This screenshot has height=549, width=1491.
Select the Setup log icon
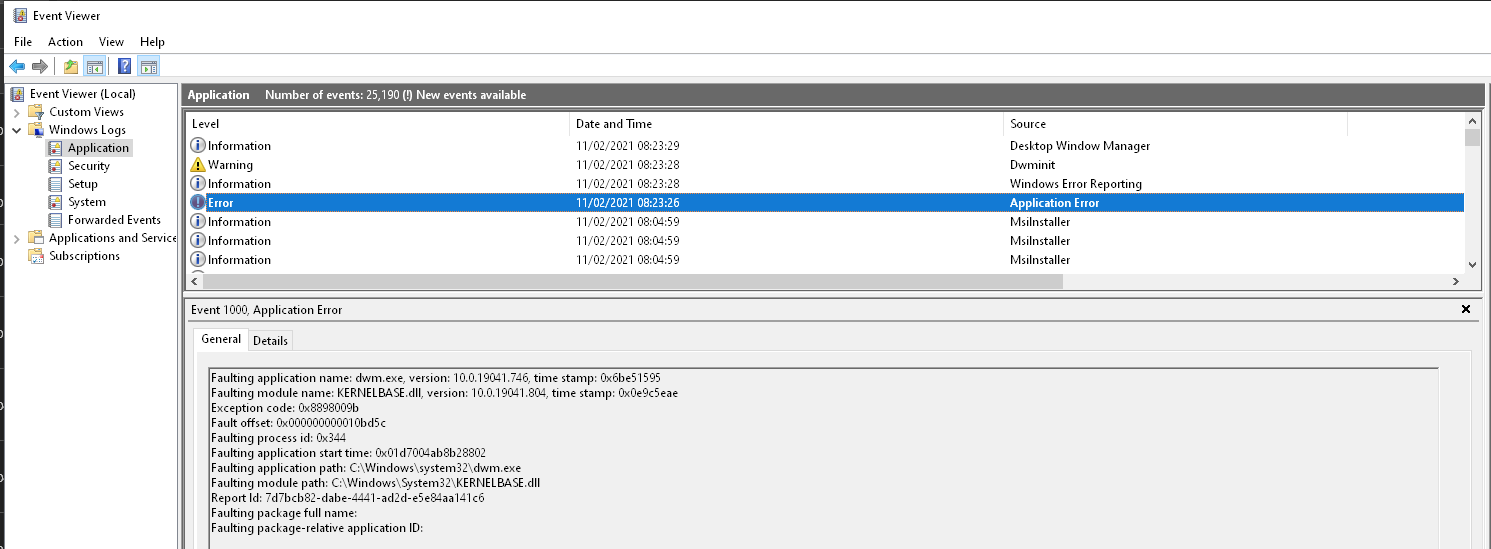click(x=55, y=184)
